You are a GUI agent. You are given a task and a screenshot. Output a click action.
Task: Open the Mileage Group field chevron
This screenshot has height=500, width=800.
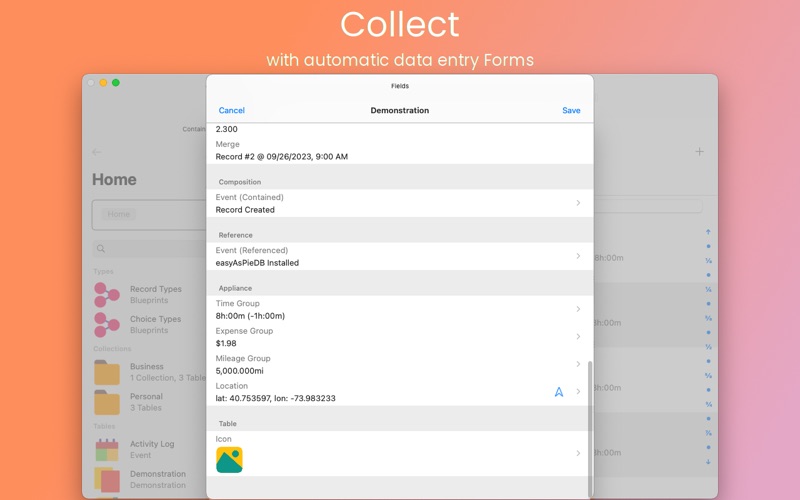click(578, 364)
